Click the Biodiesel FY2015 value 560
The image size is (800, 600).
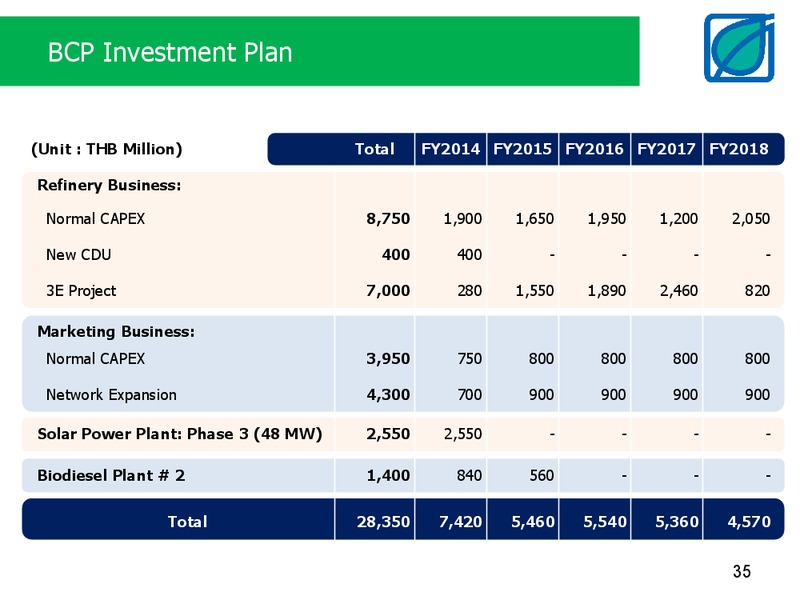[x=541, y=476]
